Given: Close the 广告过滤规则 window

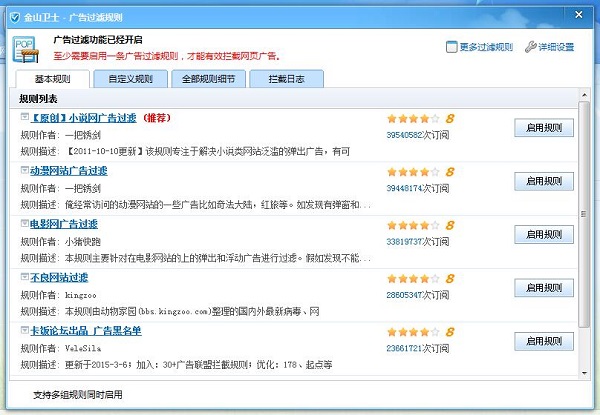Looking at the screenshot, I should [x=579, y=15].
